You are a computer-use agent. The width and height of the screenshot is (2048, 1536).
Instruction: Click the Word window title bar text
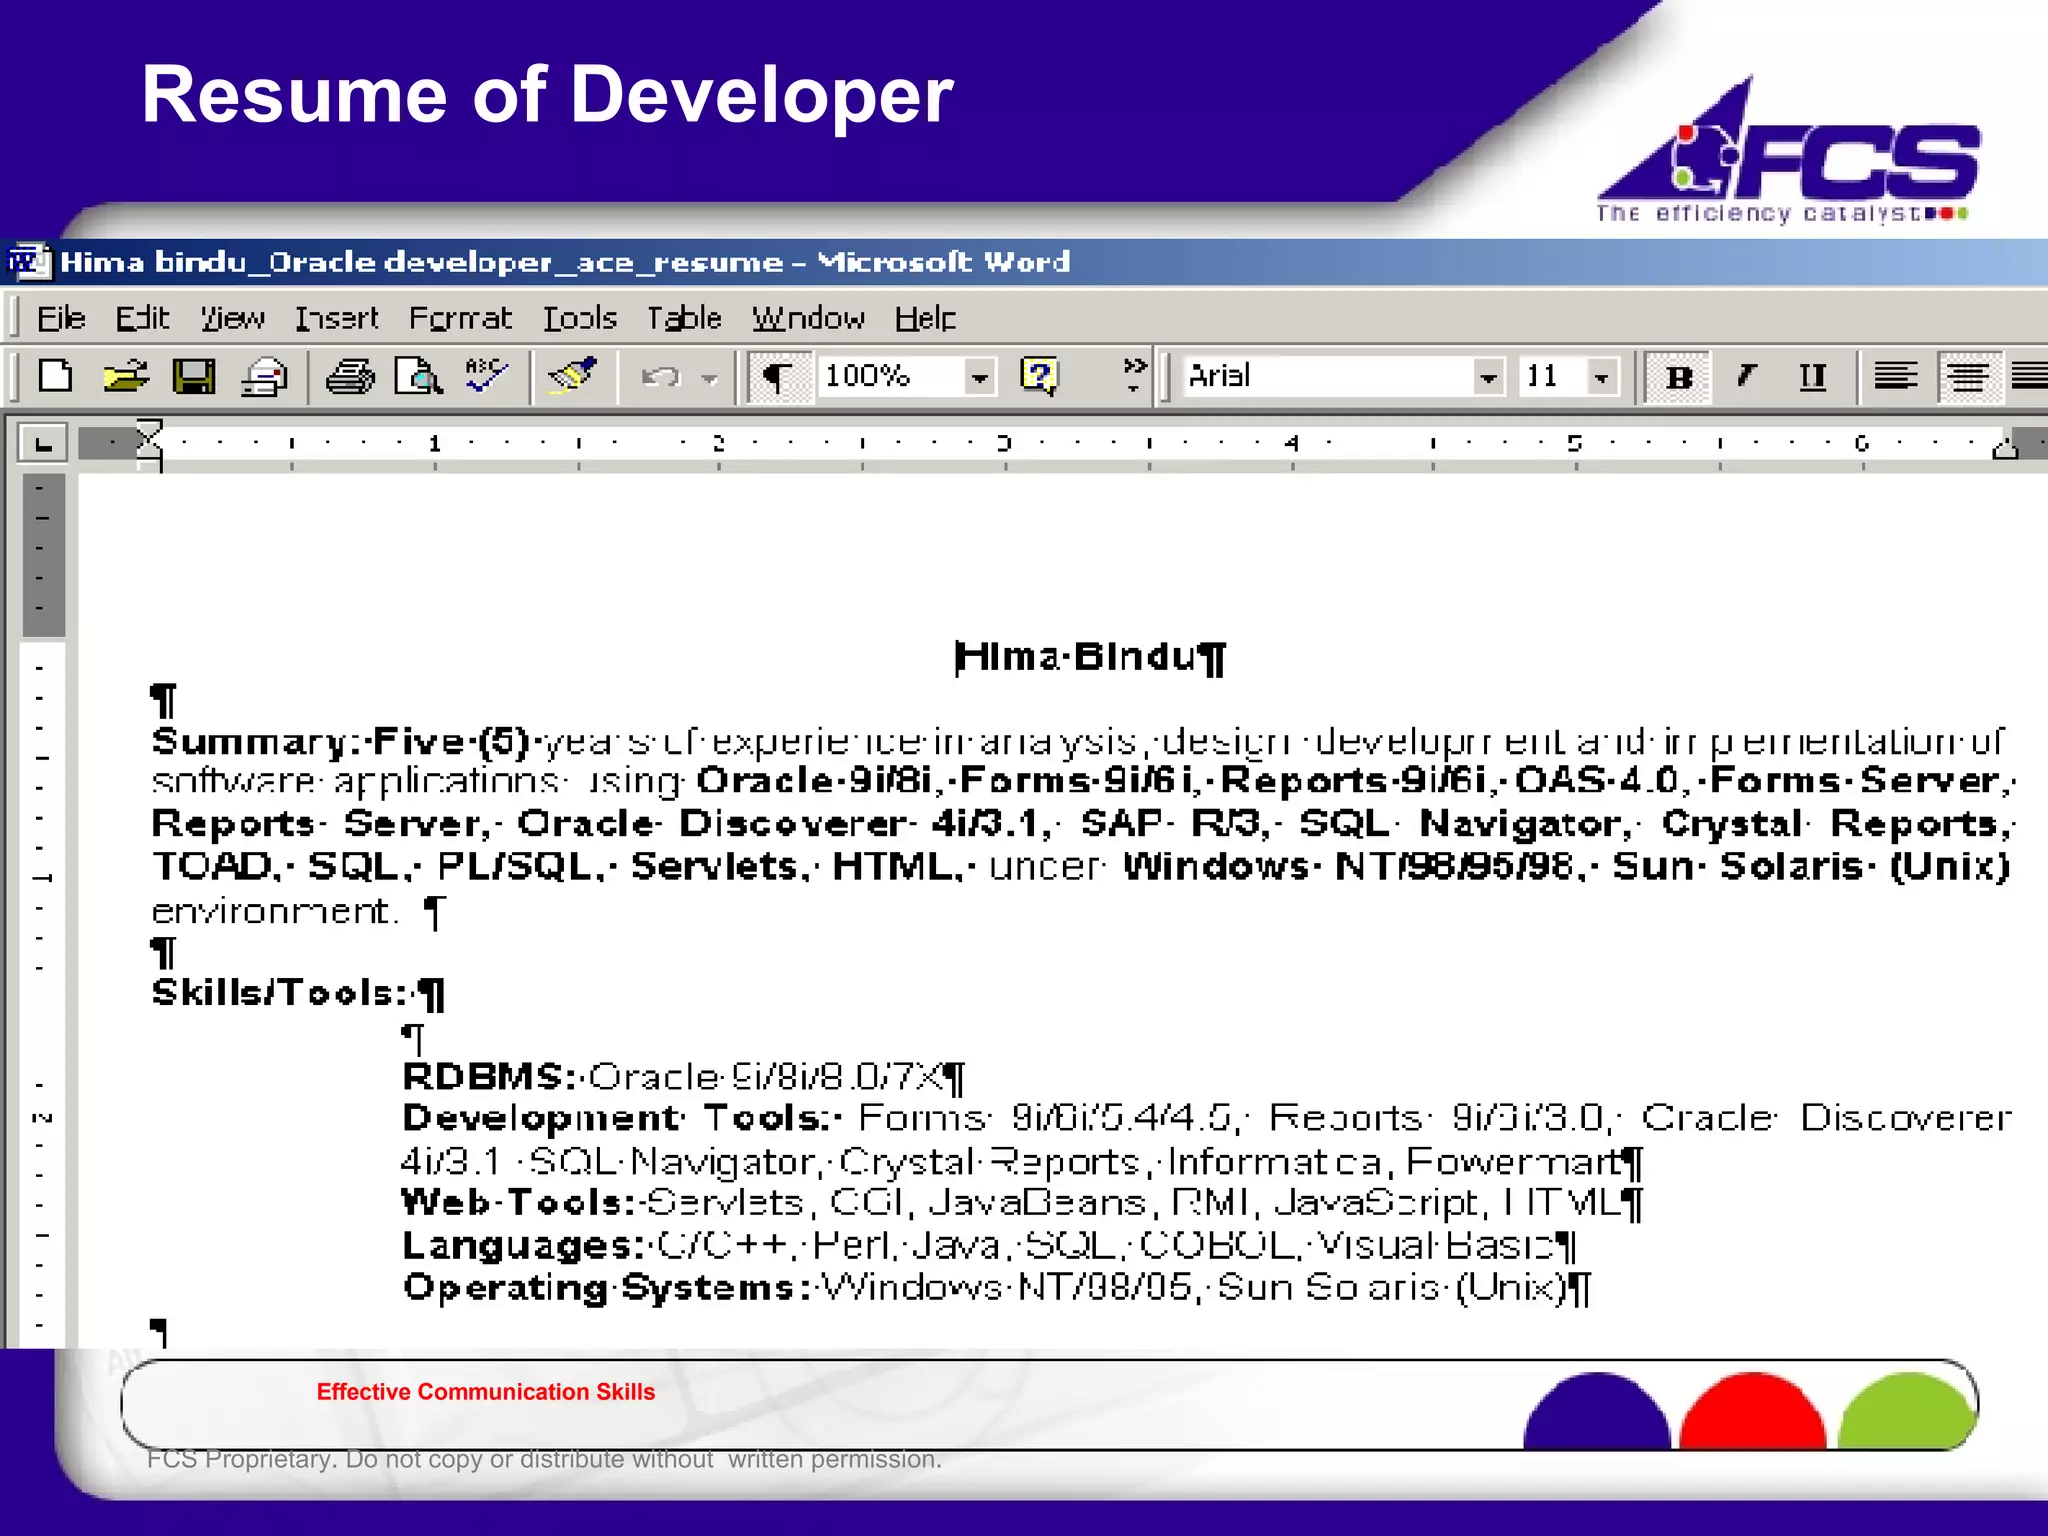click(x=565, y=262)
